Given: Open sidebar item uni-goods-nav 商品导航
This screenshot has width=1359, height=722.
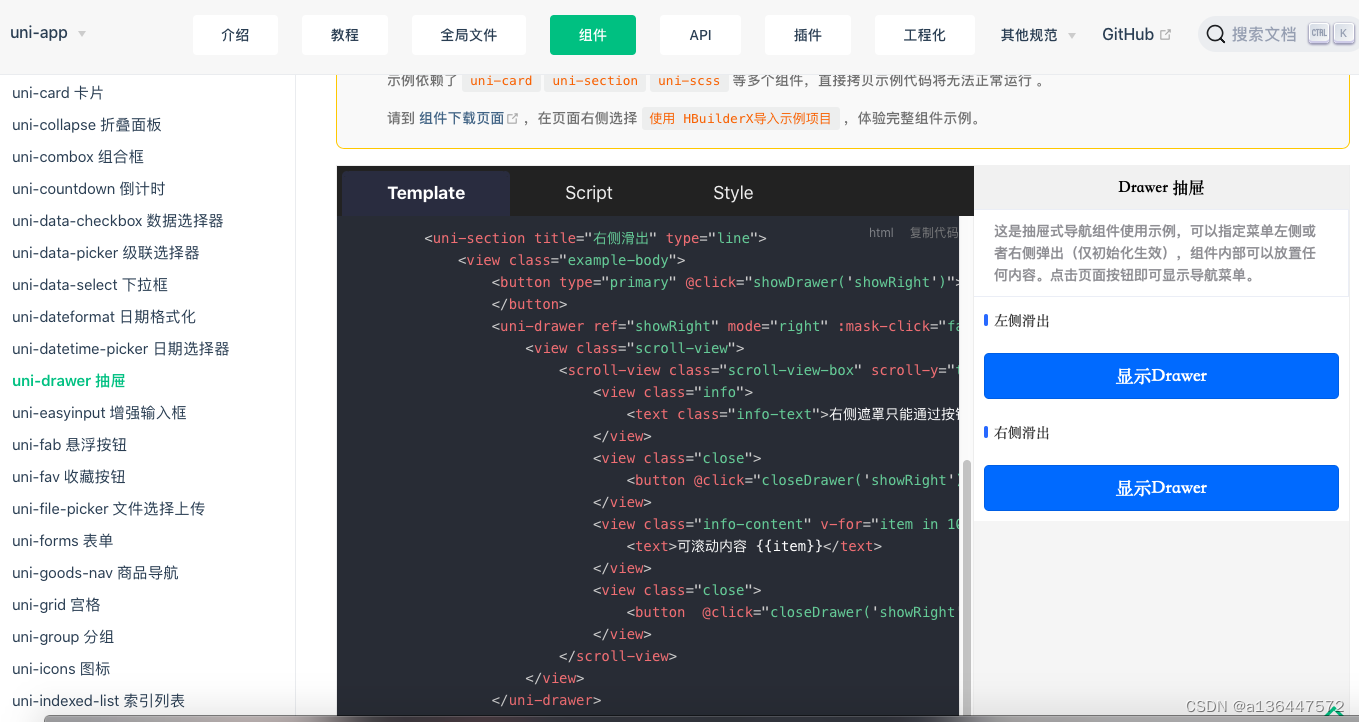Looking at the screenshot, I should click(95, 573).
